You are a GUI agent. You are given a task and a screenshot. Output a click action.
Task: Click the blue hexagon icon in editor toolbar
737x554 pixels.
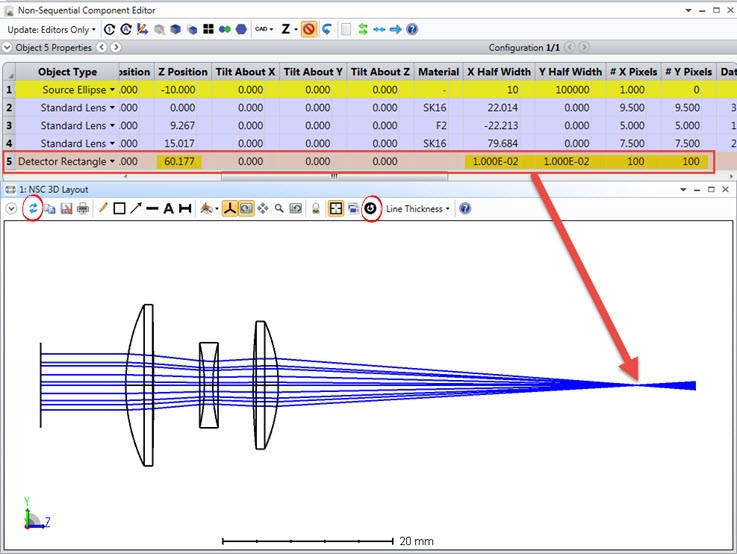click(241, 30)
